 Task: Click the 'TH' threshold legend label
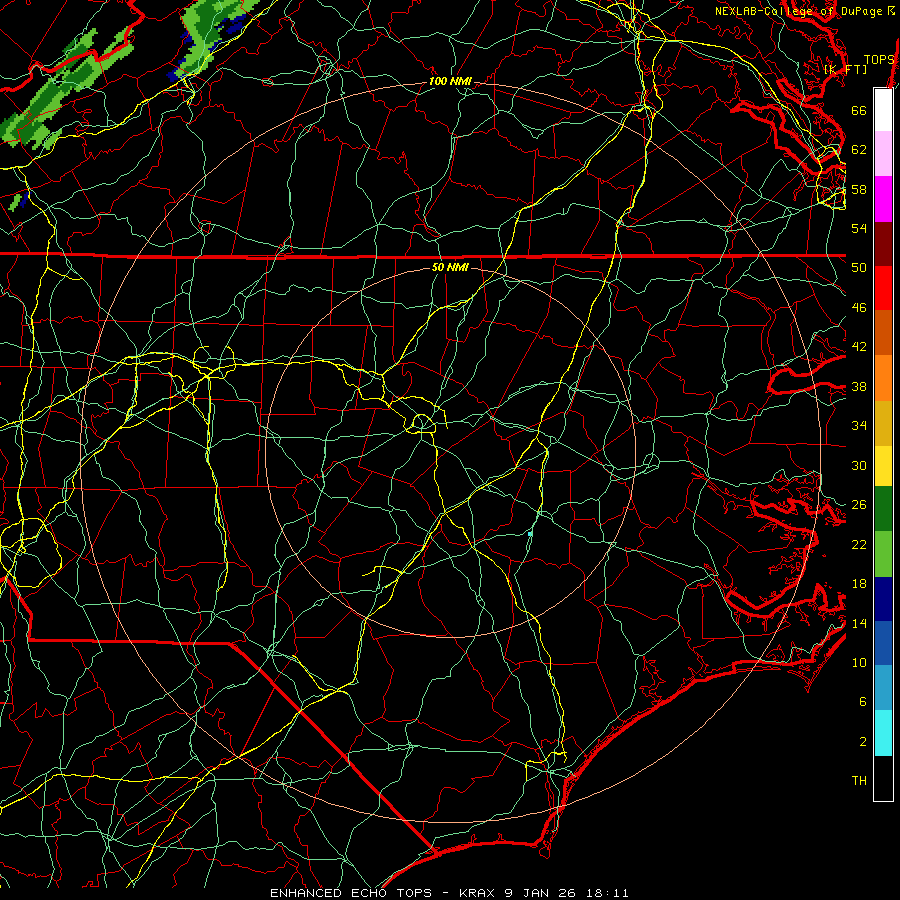[859, 781]
